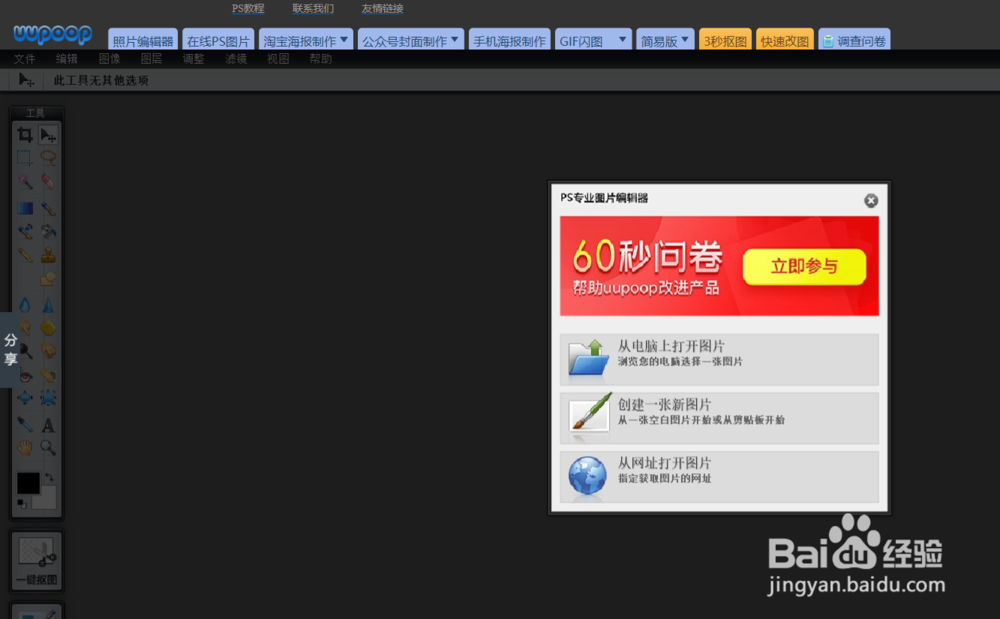Open the 联系我们 link
The width and height of the screenshot is (1000, 619).
click(x=312, y=8)
